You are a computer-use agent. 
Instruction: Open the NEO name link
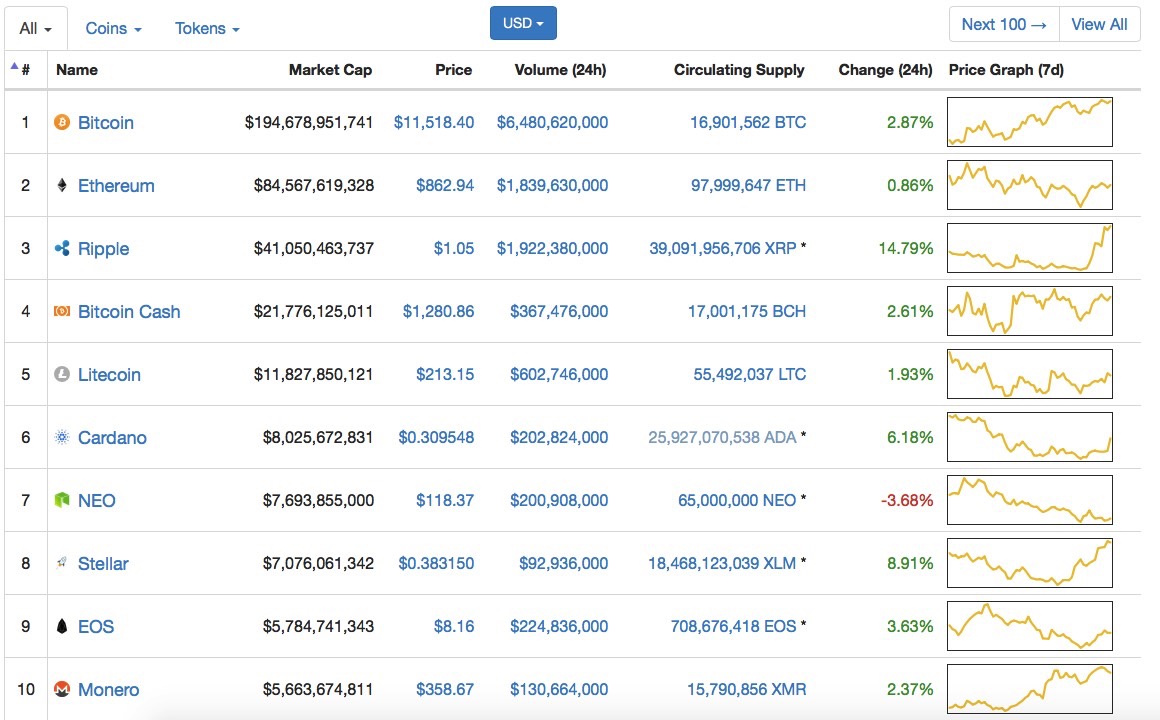click(97, 500)
